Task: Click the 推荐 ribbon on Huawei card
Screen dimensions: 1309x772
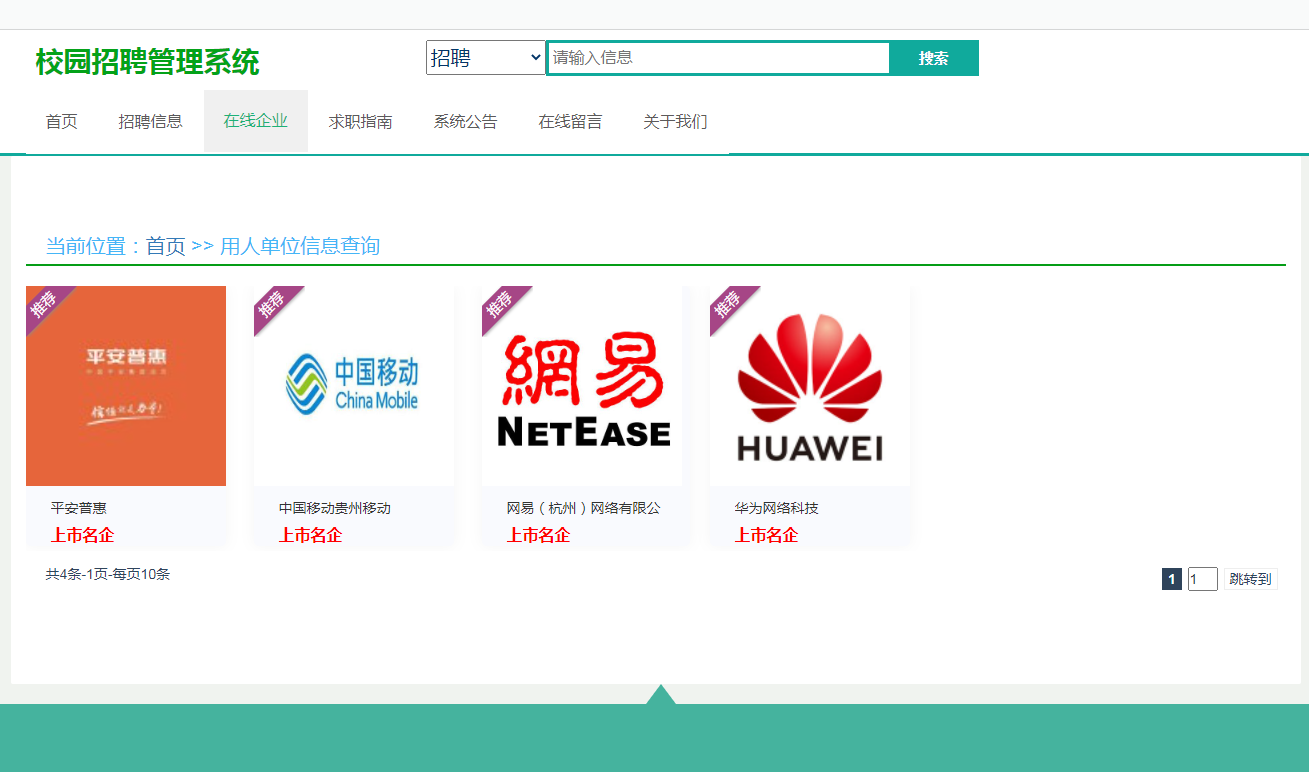Action: click(728, 304)
